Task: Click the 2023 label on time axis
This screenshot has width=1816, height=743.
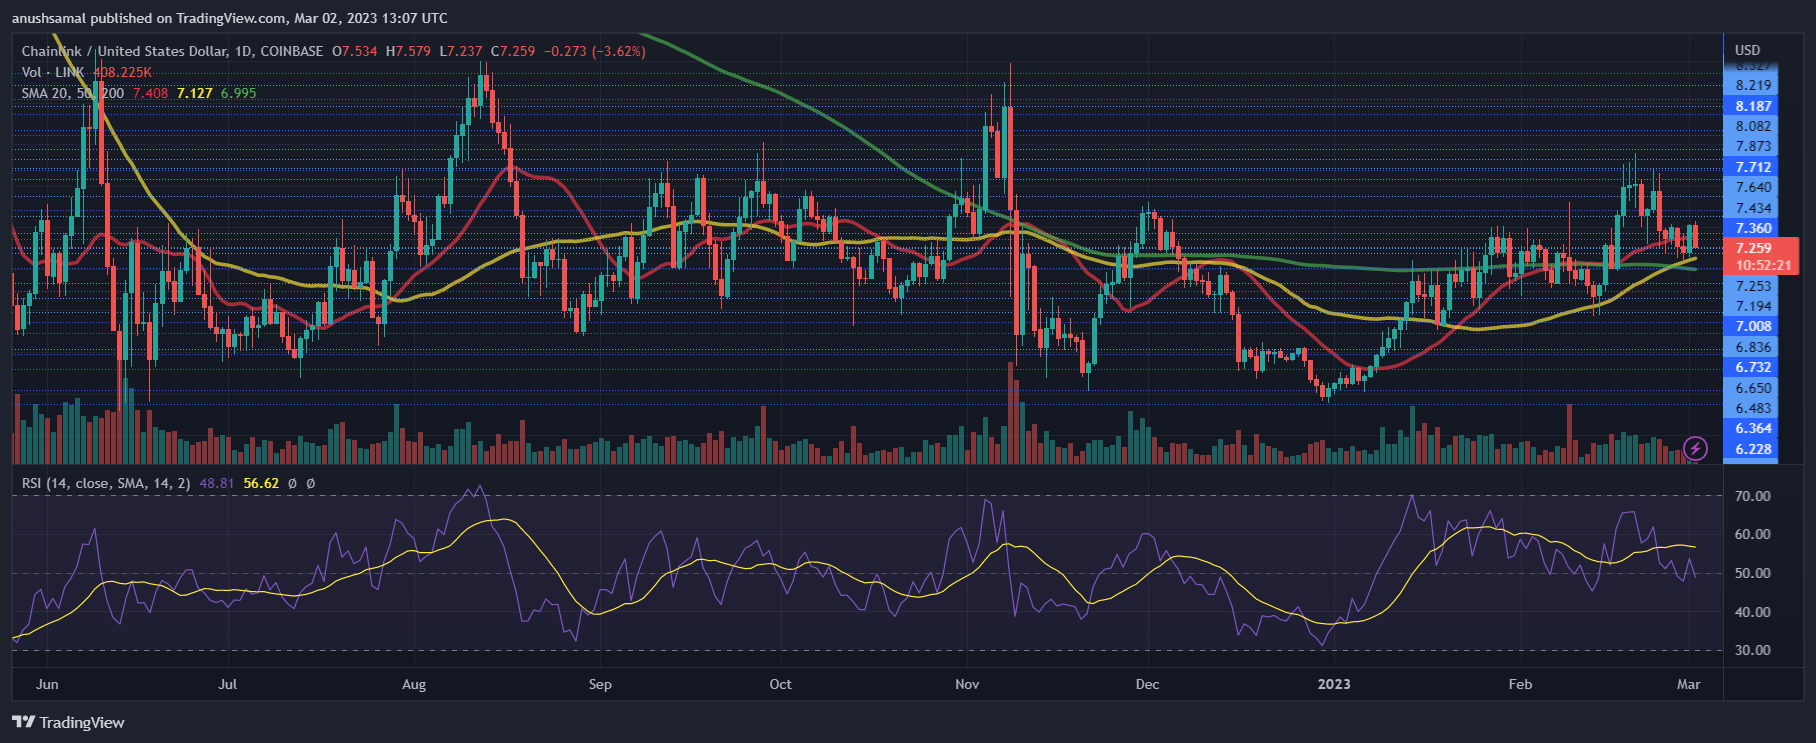Action: point(1333,684)
